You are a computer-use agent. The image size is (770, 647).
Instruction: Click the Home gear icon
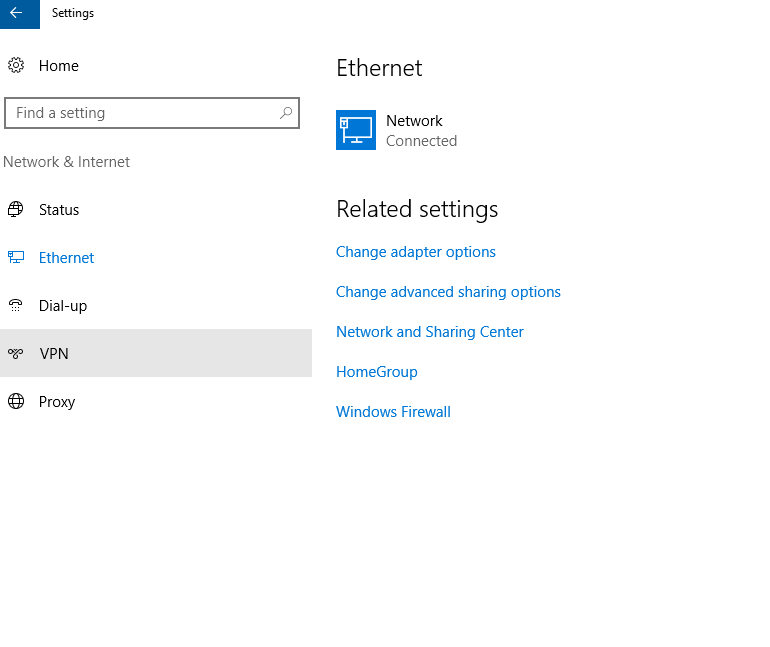click(x=16, y=65)
